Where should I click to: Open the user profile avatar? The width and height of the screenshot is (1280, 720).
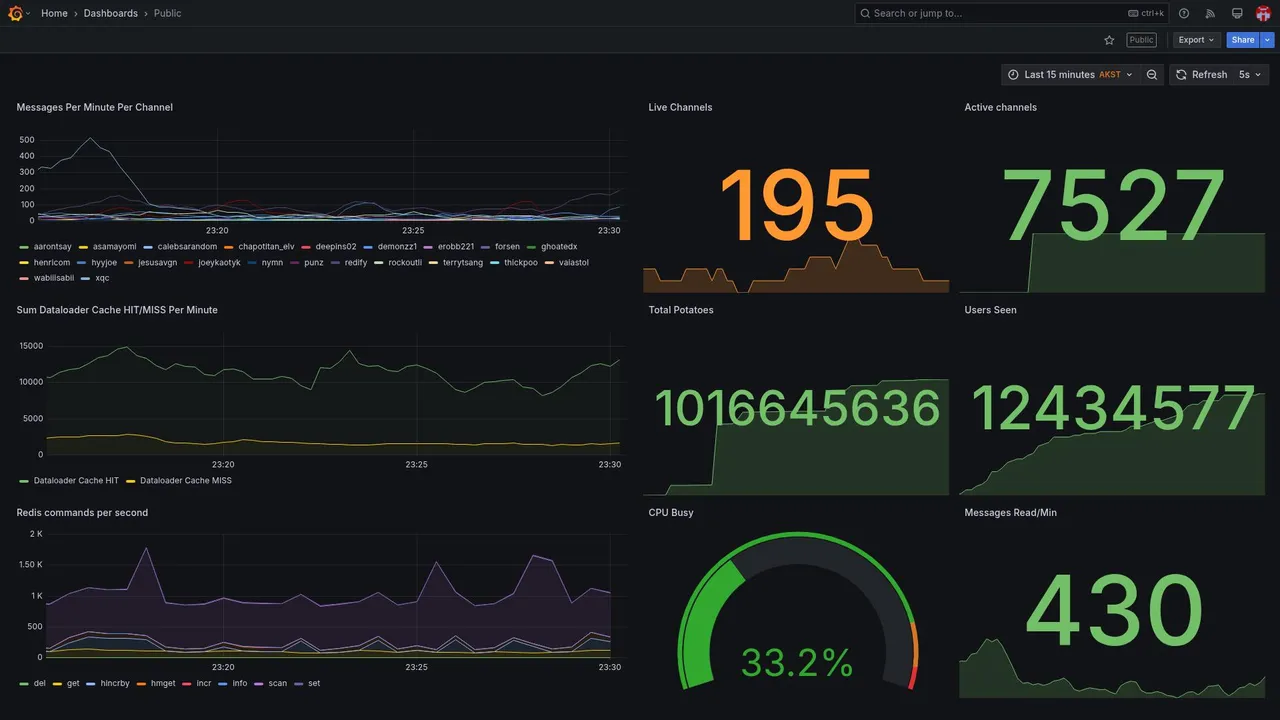(1263, 13)
